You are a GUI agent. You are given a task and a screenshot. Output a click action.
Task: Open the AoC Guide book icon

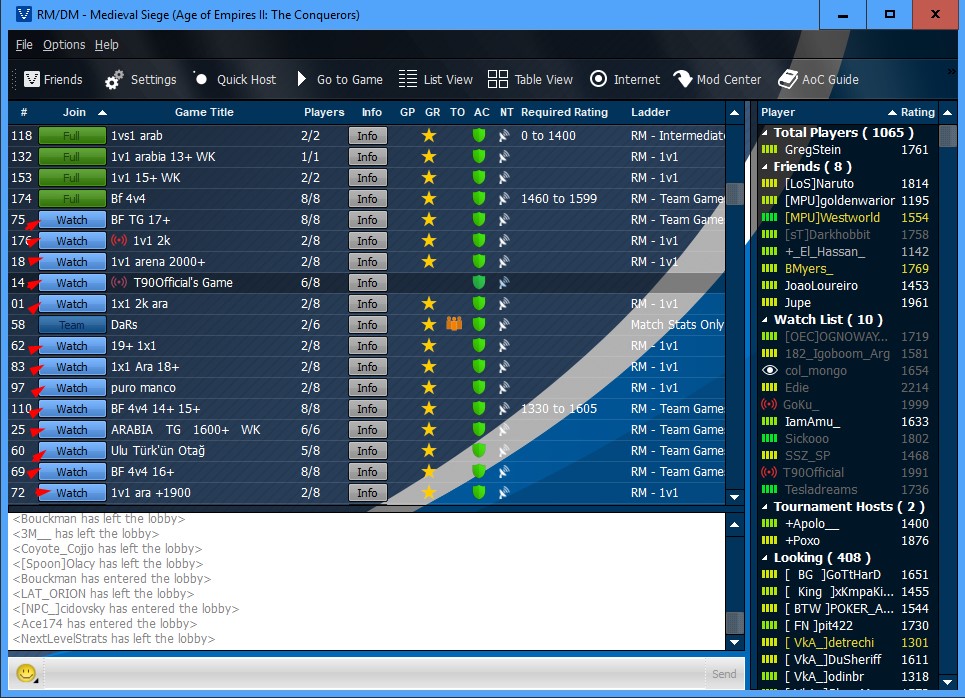[x=788, y=79]
